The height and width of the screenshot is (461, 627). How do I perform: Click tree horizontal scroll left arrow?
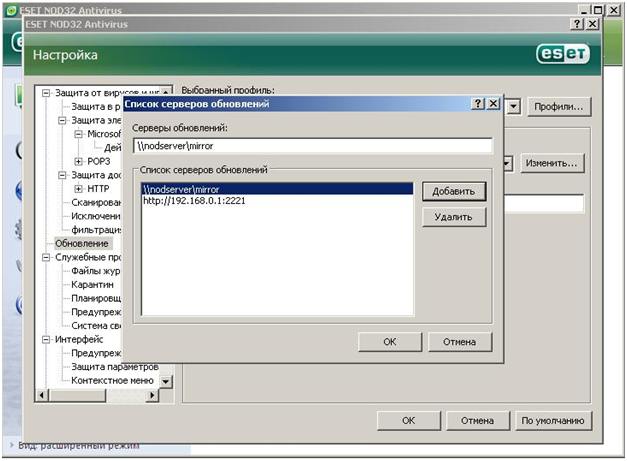click(x=42, y=395)
